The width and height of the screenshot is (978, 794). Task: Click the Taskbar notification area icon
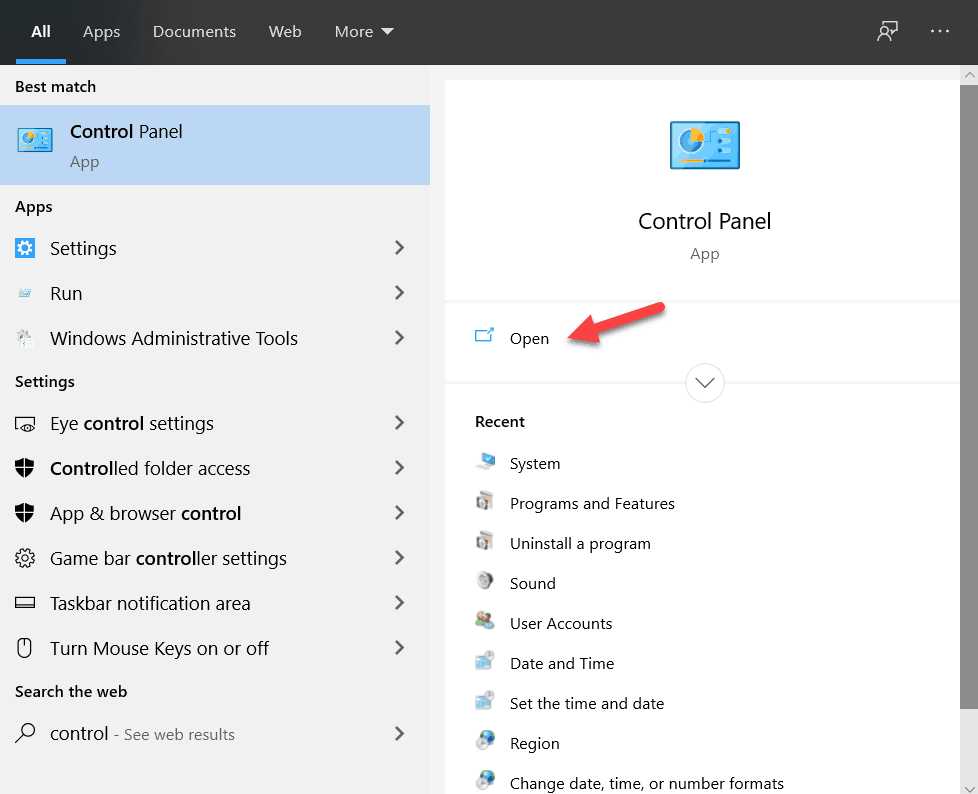[x=25, y=603]
